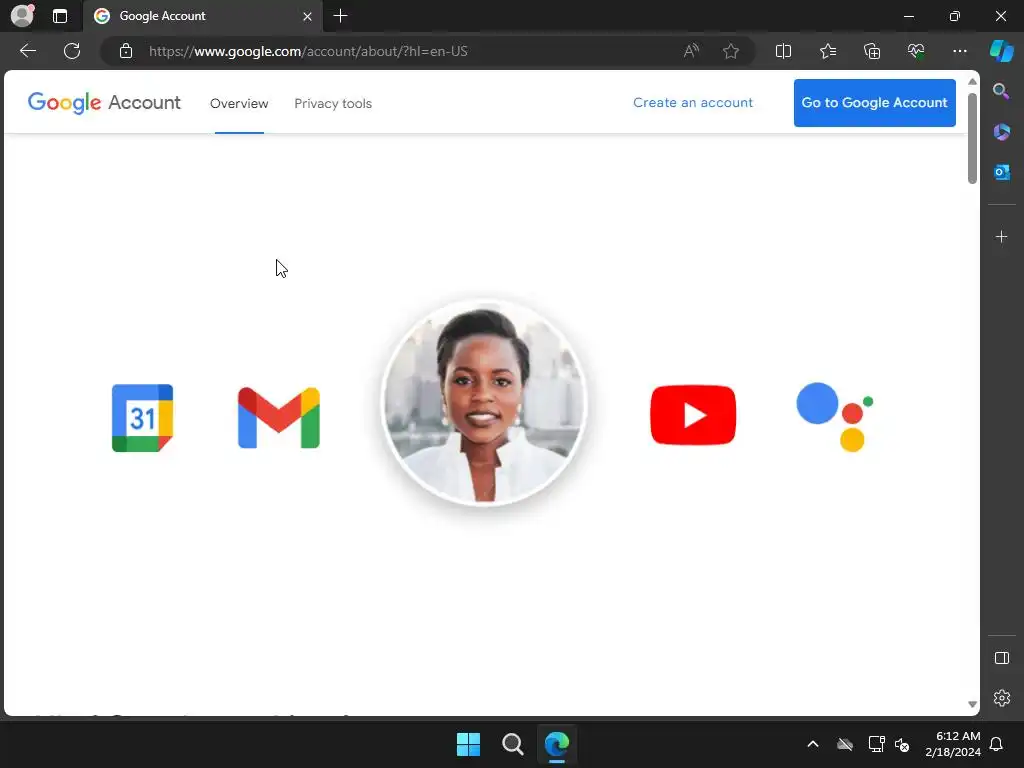Open sidebar settings gear
This screenshot has height=768, width=1024.
[1001, 698]
